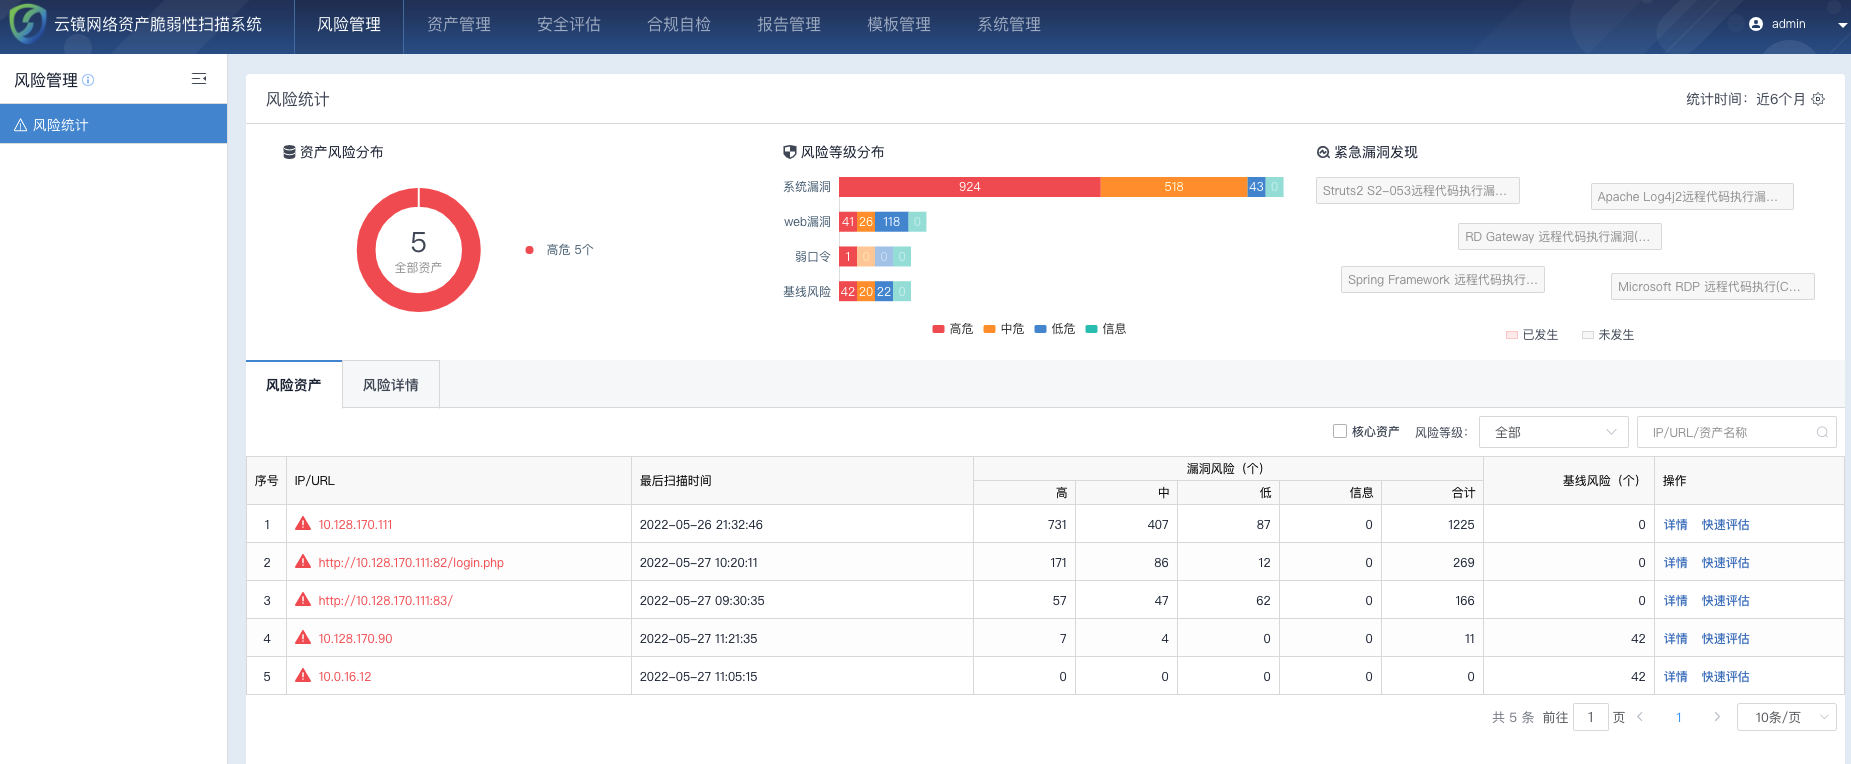This screenshot has height=764, width=1851.
Task: Click alert icon for 10.128.170.90 row
Action: (303, 638)
